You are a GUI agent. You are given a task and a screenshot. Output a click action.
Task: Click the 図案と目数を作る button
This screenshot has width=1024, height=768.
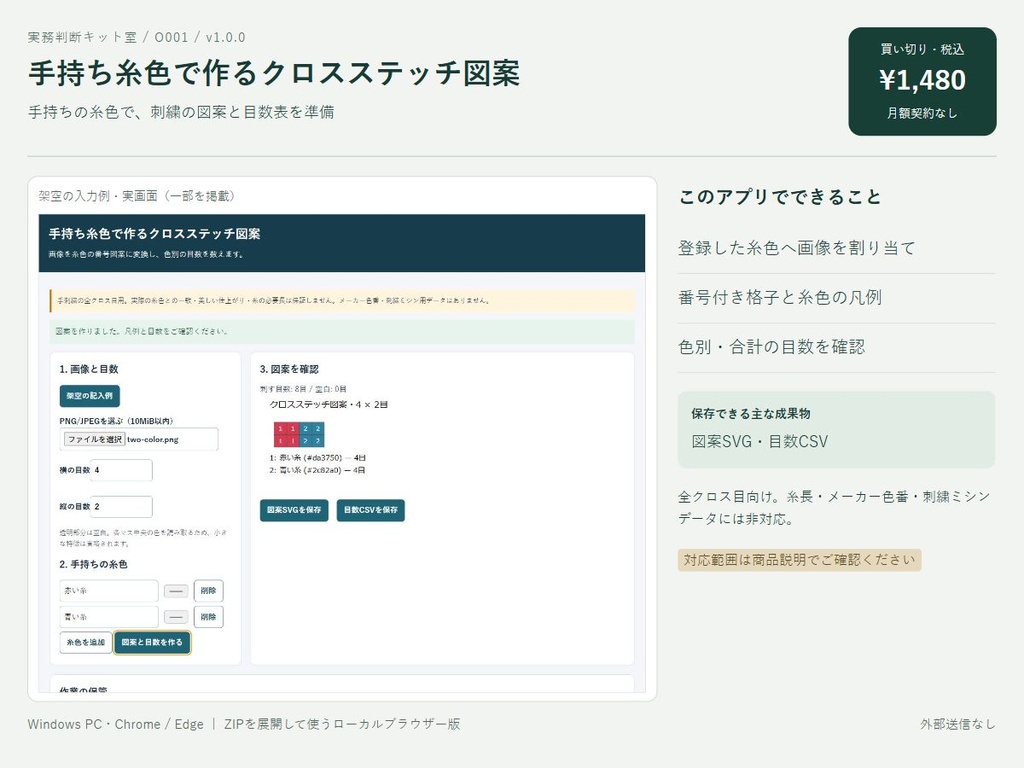[x=152, y=643]
